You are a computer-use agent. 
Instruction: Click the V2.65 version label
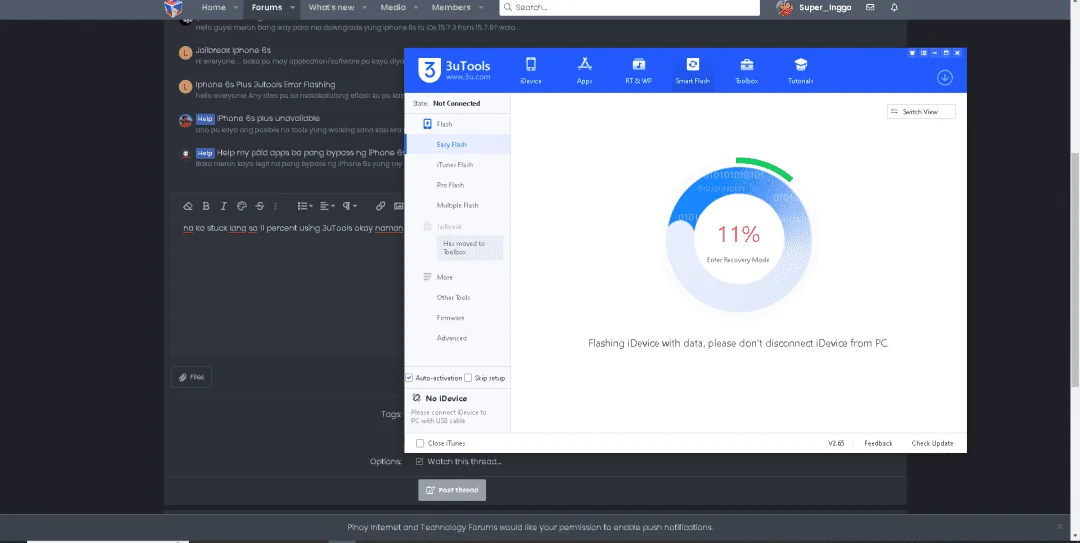click(836, 443)
